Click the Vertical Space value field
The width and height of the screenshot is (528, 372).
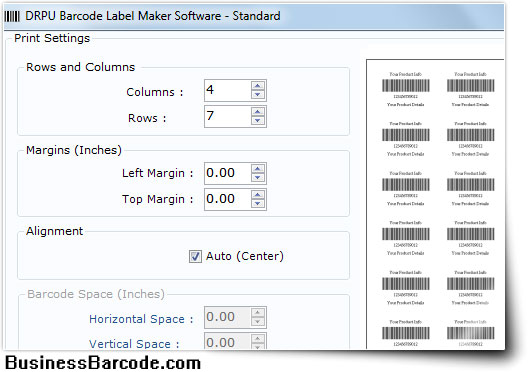[x=228, y=341]
